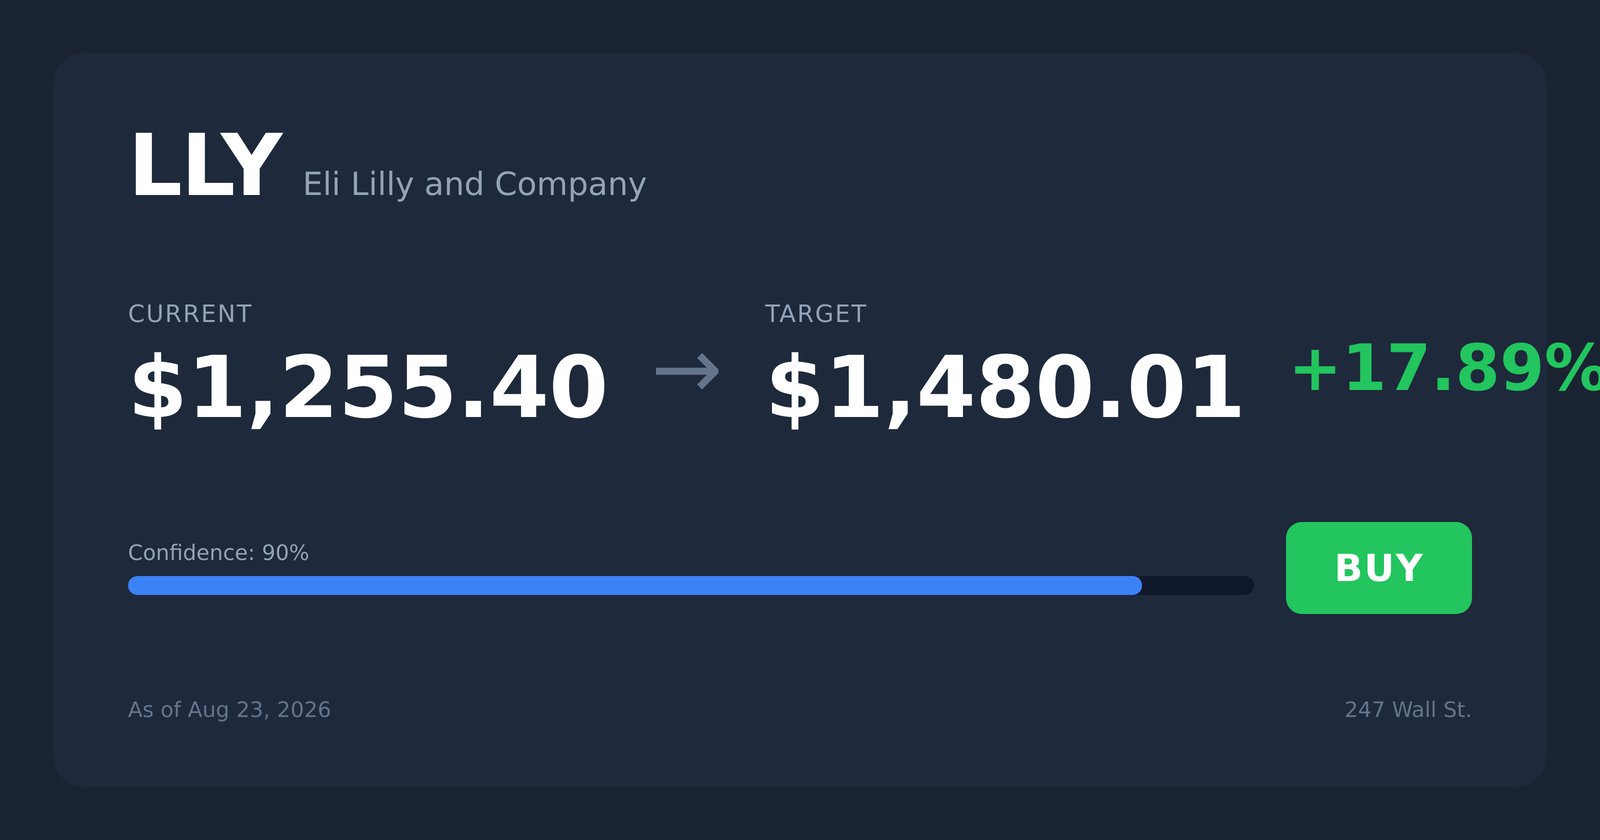The height and width of the screenshot is (840, 1600).
Task: Click the blue filled confidence bar
Action: pos(635,585)
